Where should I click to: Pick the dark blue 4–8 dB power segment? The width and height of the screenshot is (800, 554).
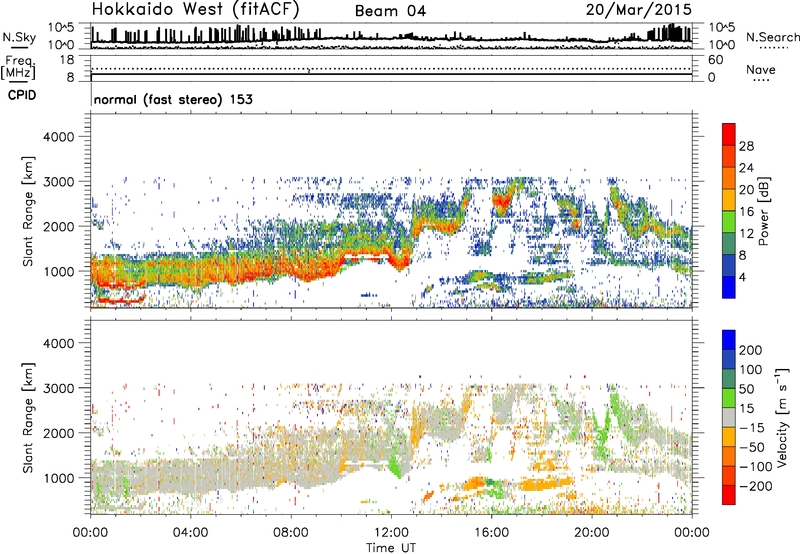pos(729,265)
